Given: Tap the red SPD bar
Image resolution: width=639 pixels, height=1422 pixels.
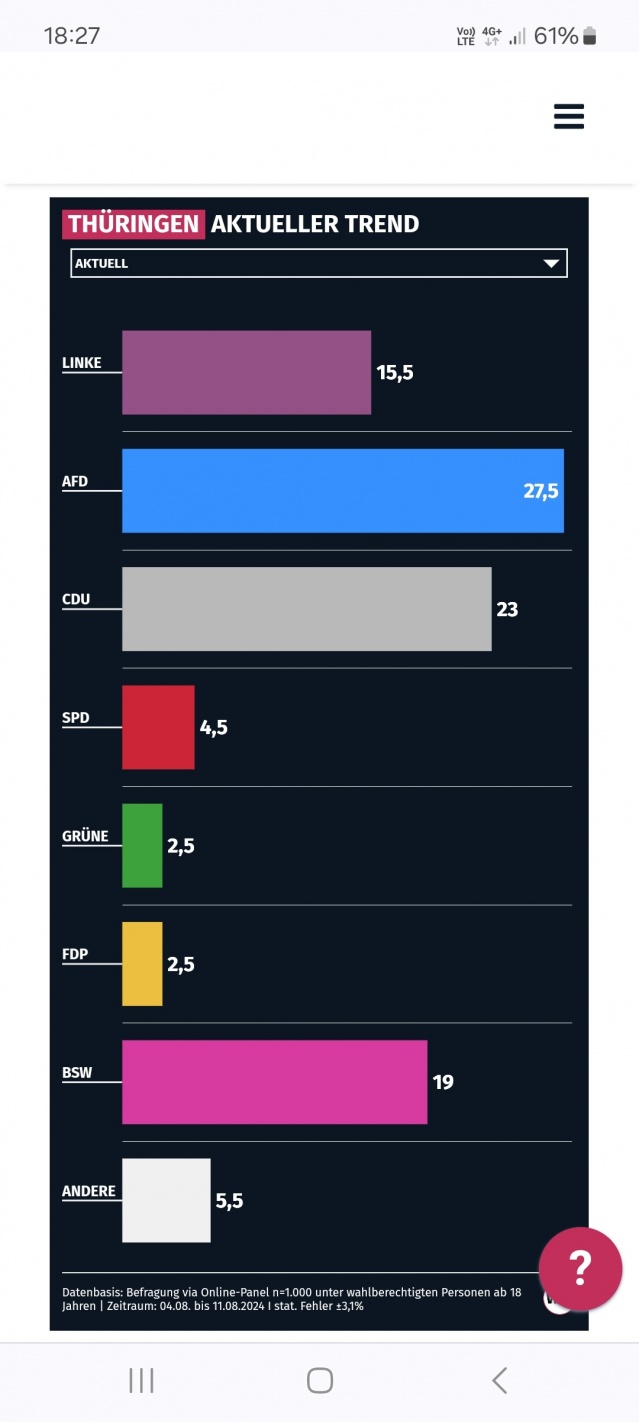Looking at the screenshot, I should pyautogui.click(x=158, y=727).
